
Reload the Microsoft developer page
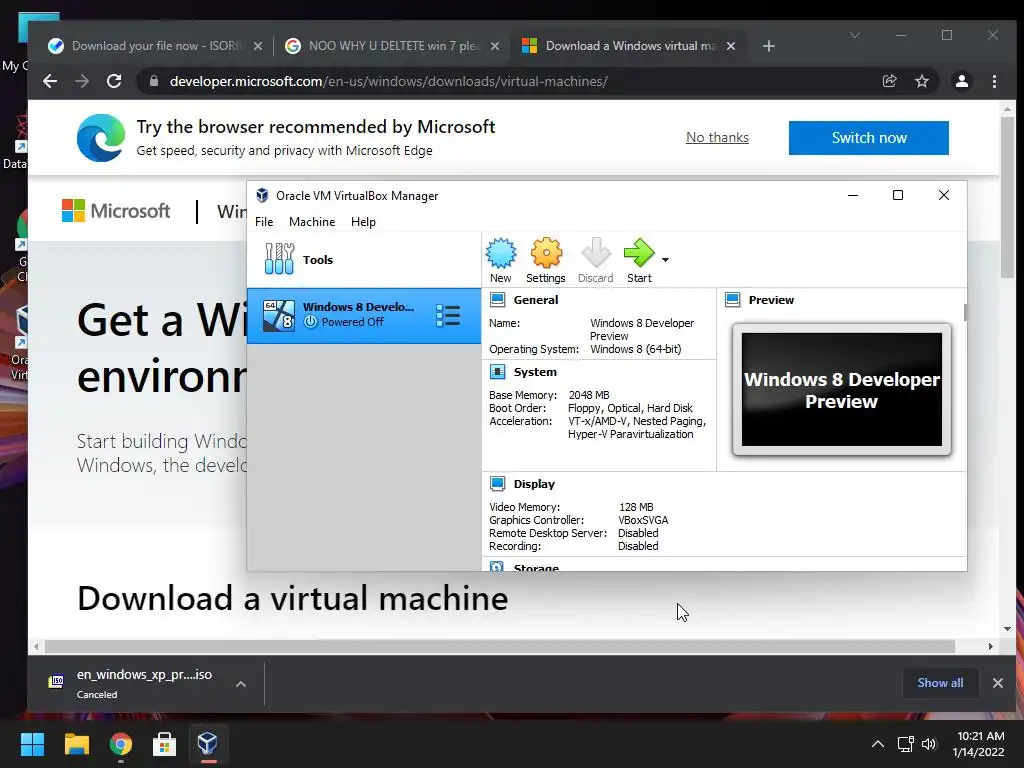pyautogui.click(x=114, y=81)
